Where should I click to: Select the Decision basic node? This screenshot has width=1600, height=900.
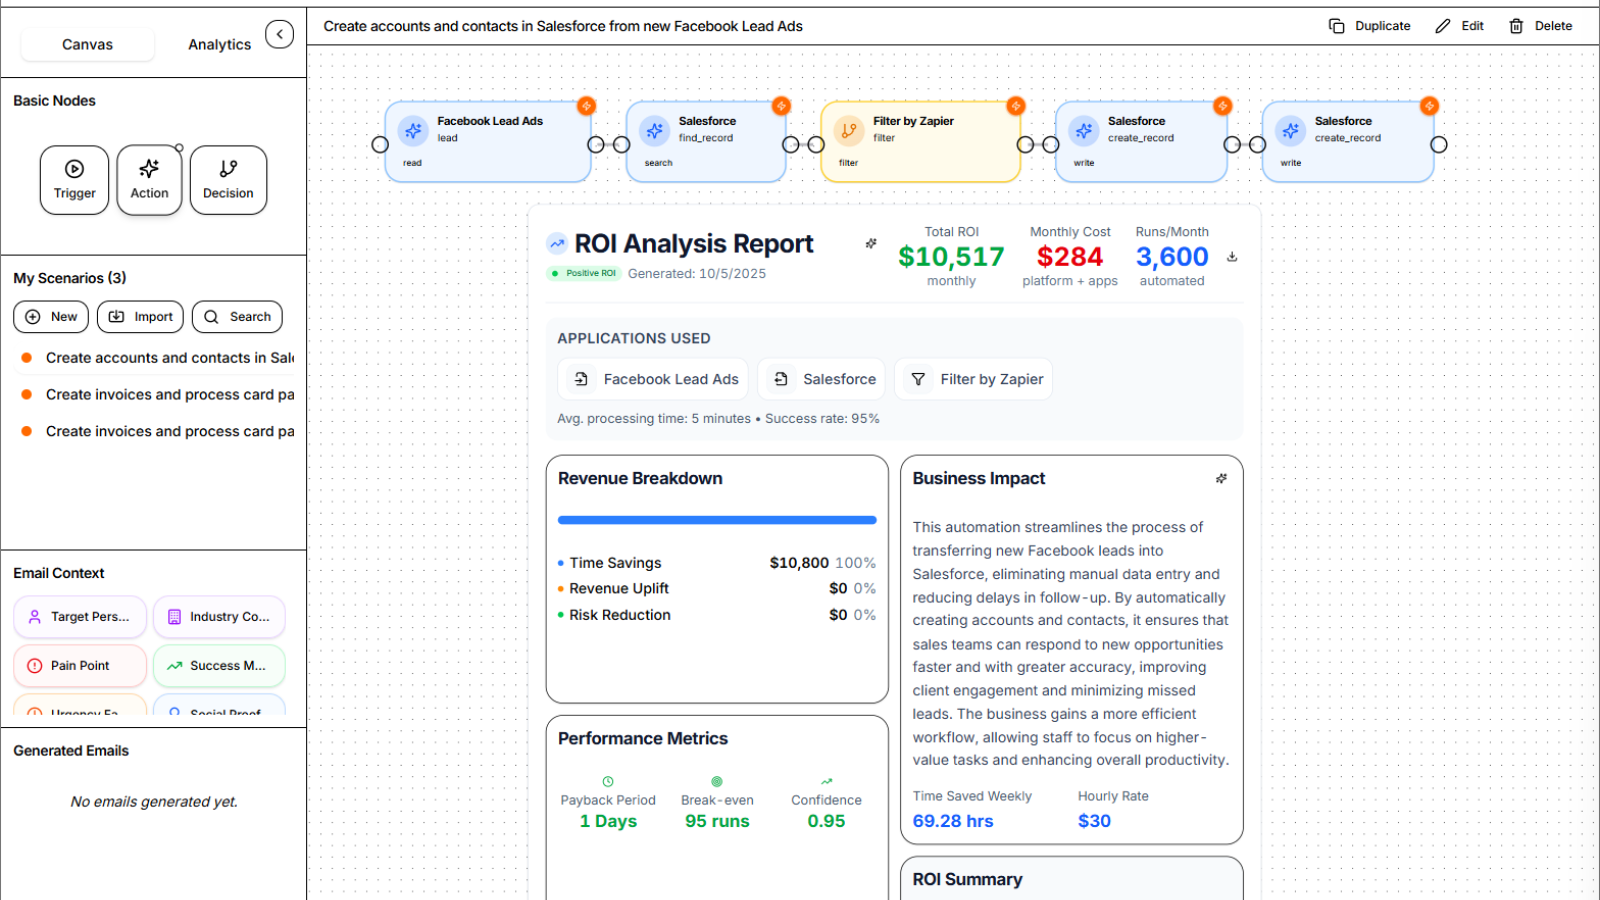tap(228, 180)
